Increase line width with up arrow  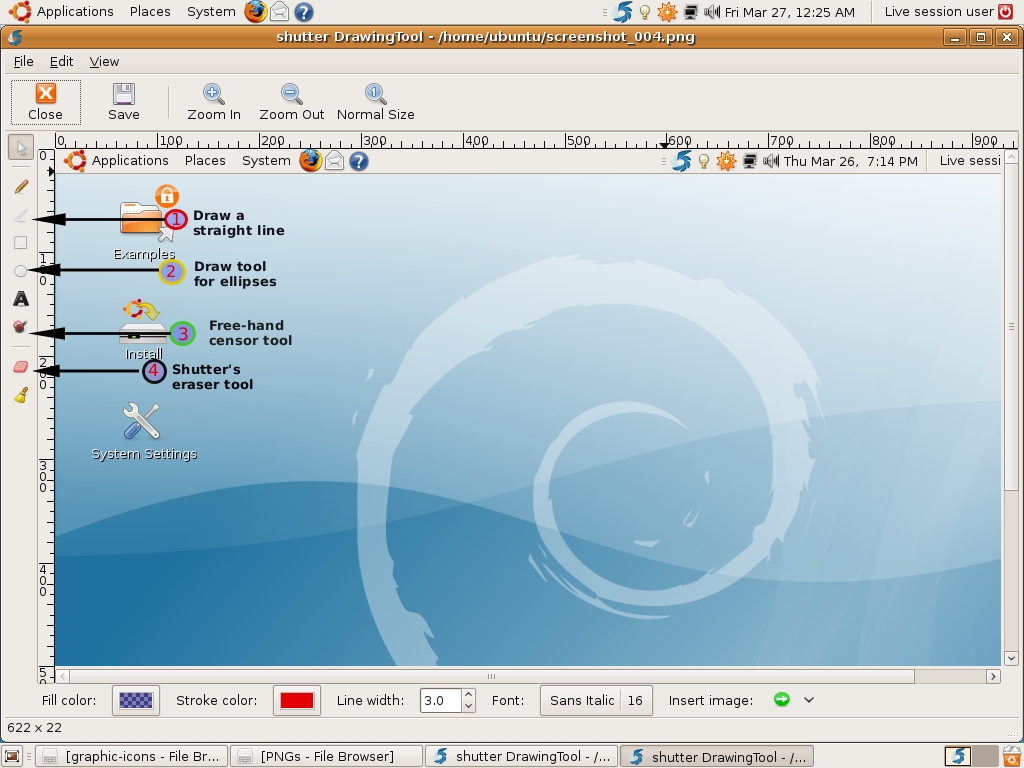468,695
